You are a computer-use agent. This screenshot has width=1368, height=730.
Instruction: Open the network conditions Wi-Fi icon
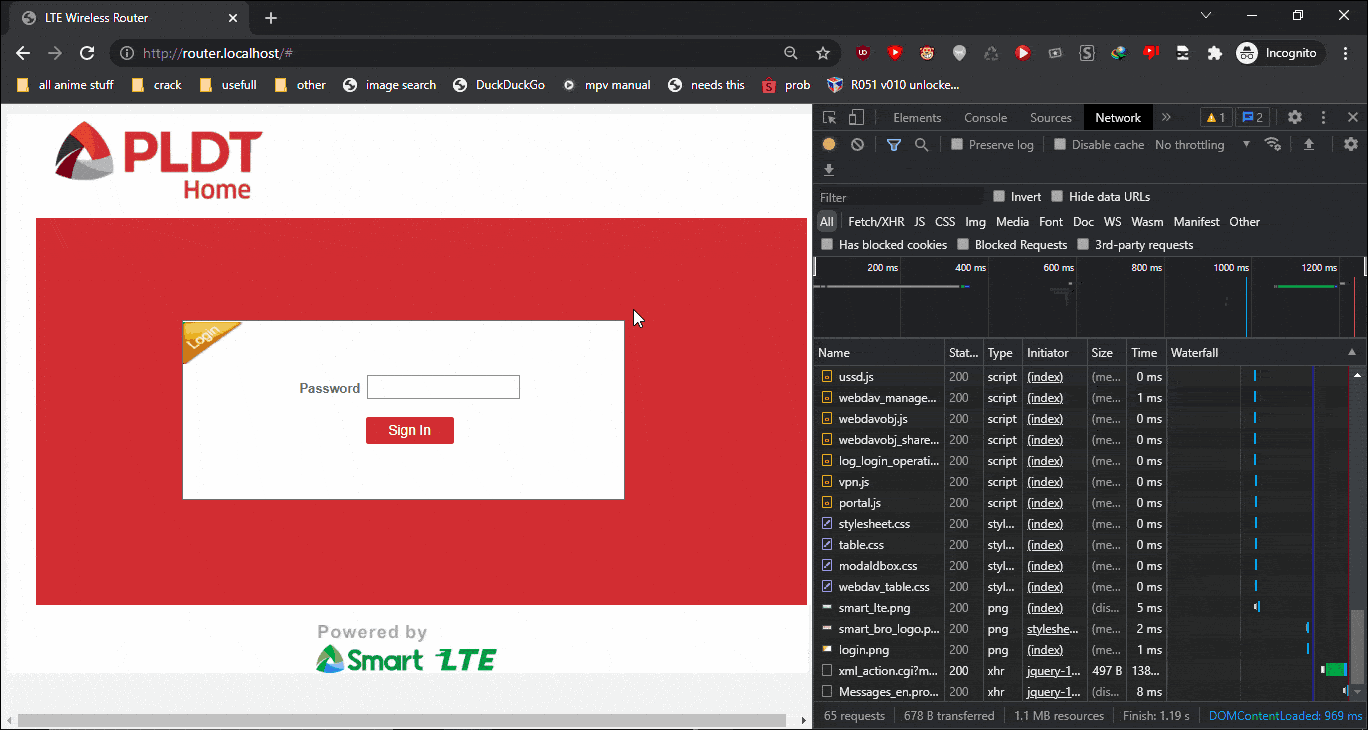tap(1273, 144)
